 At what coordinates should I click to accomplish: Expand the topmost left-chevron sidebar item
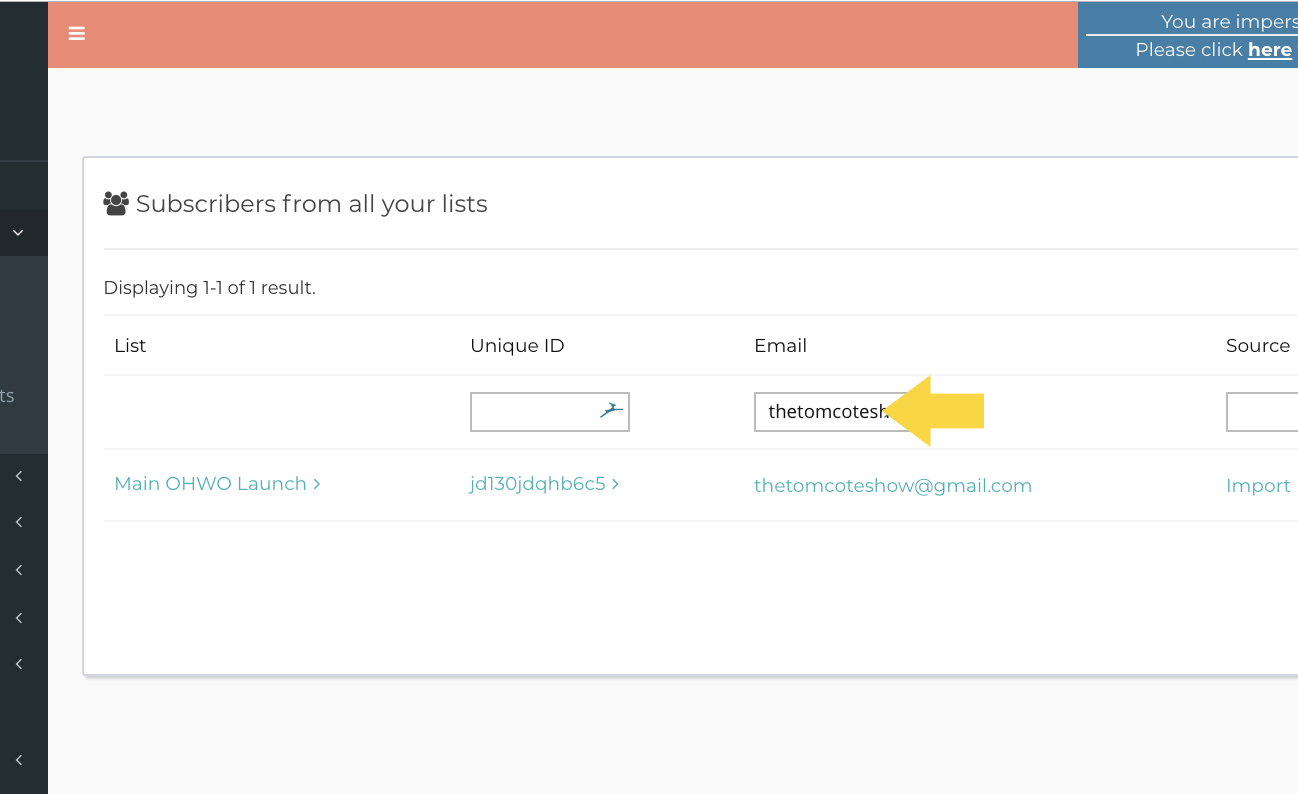[x=18, y=477]
